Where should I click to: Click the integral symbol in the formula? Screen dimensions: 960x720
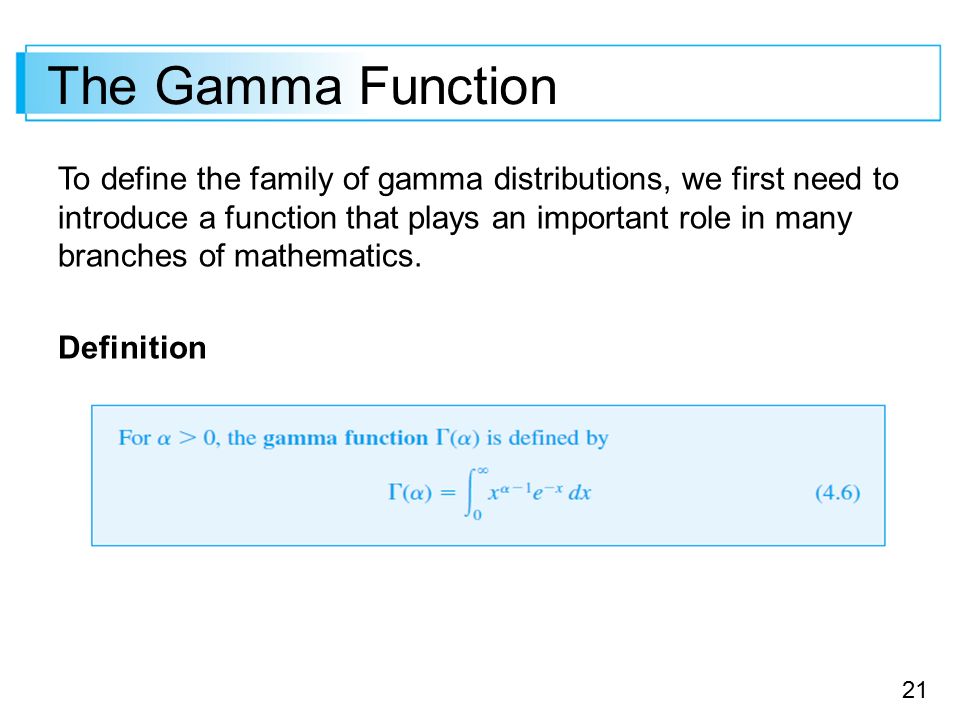coord(470,493)
